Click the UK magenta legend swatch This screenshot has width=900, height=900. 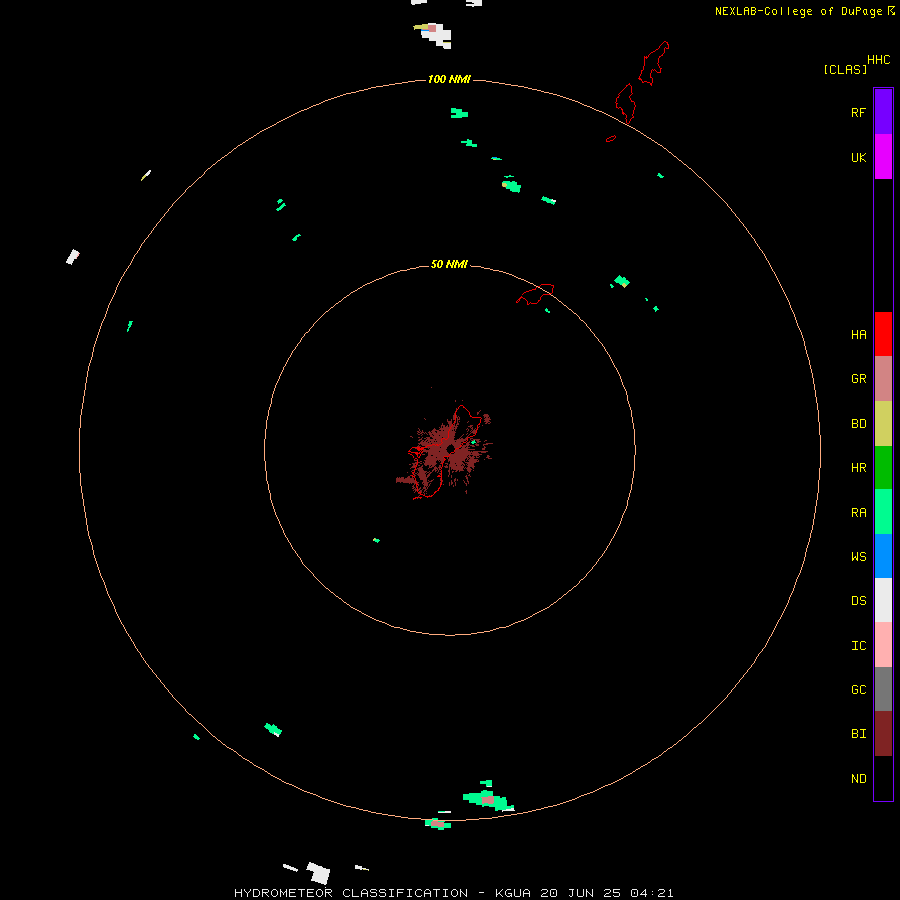tap(883, 157)
